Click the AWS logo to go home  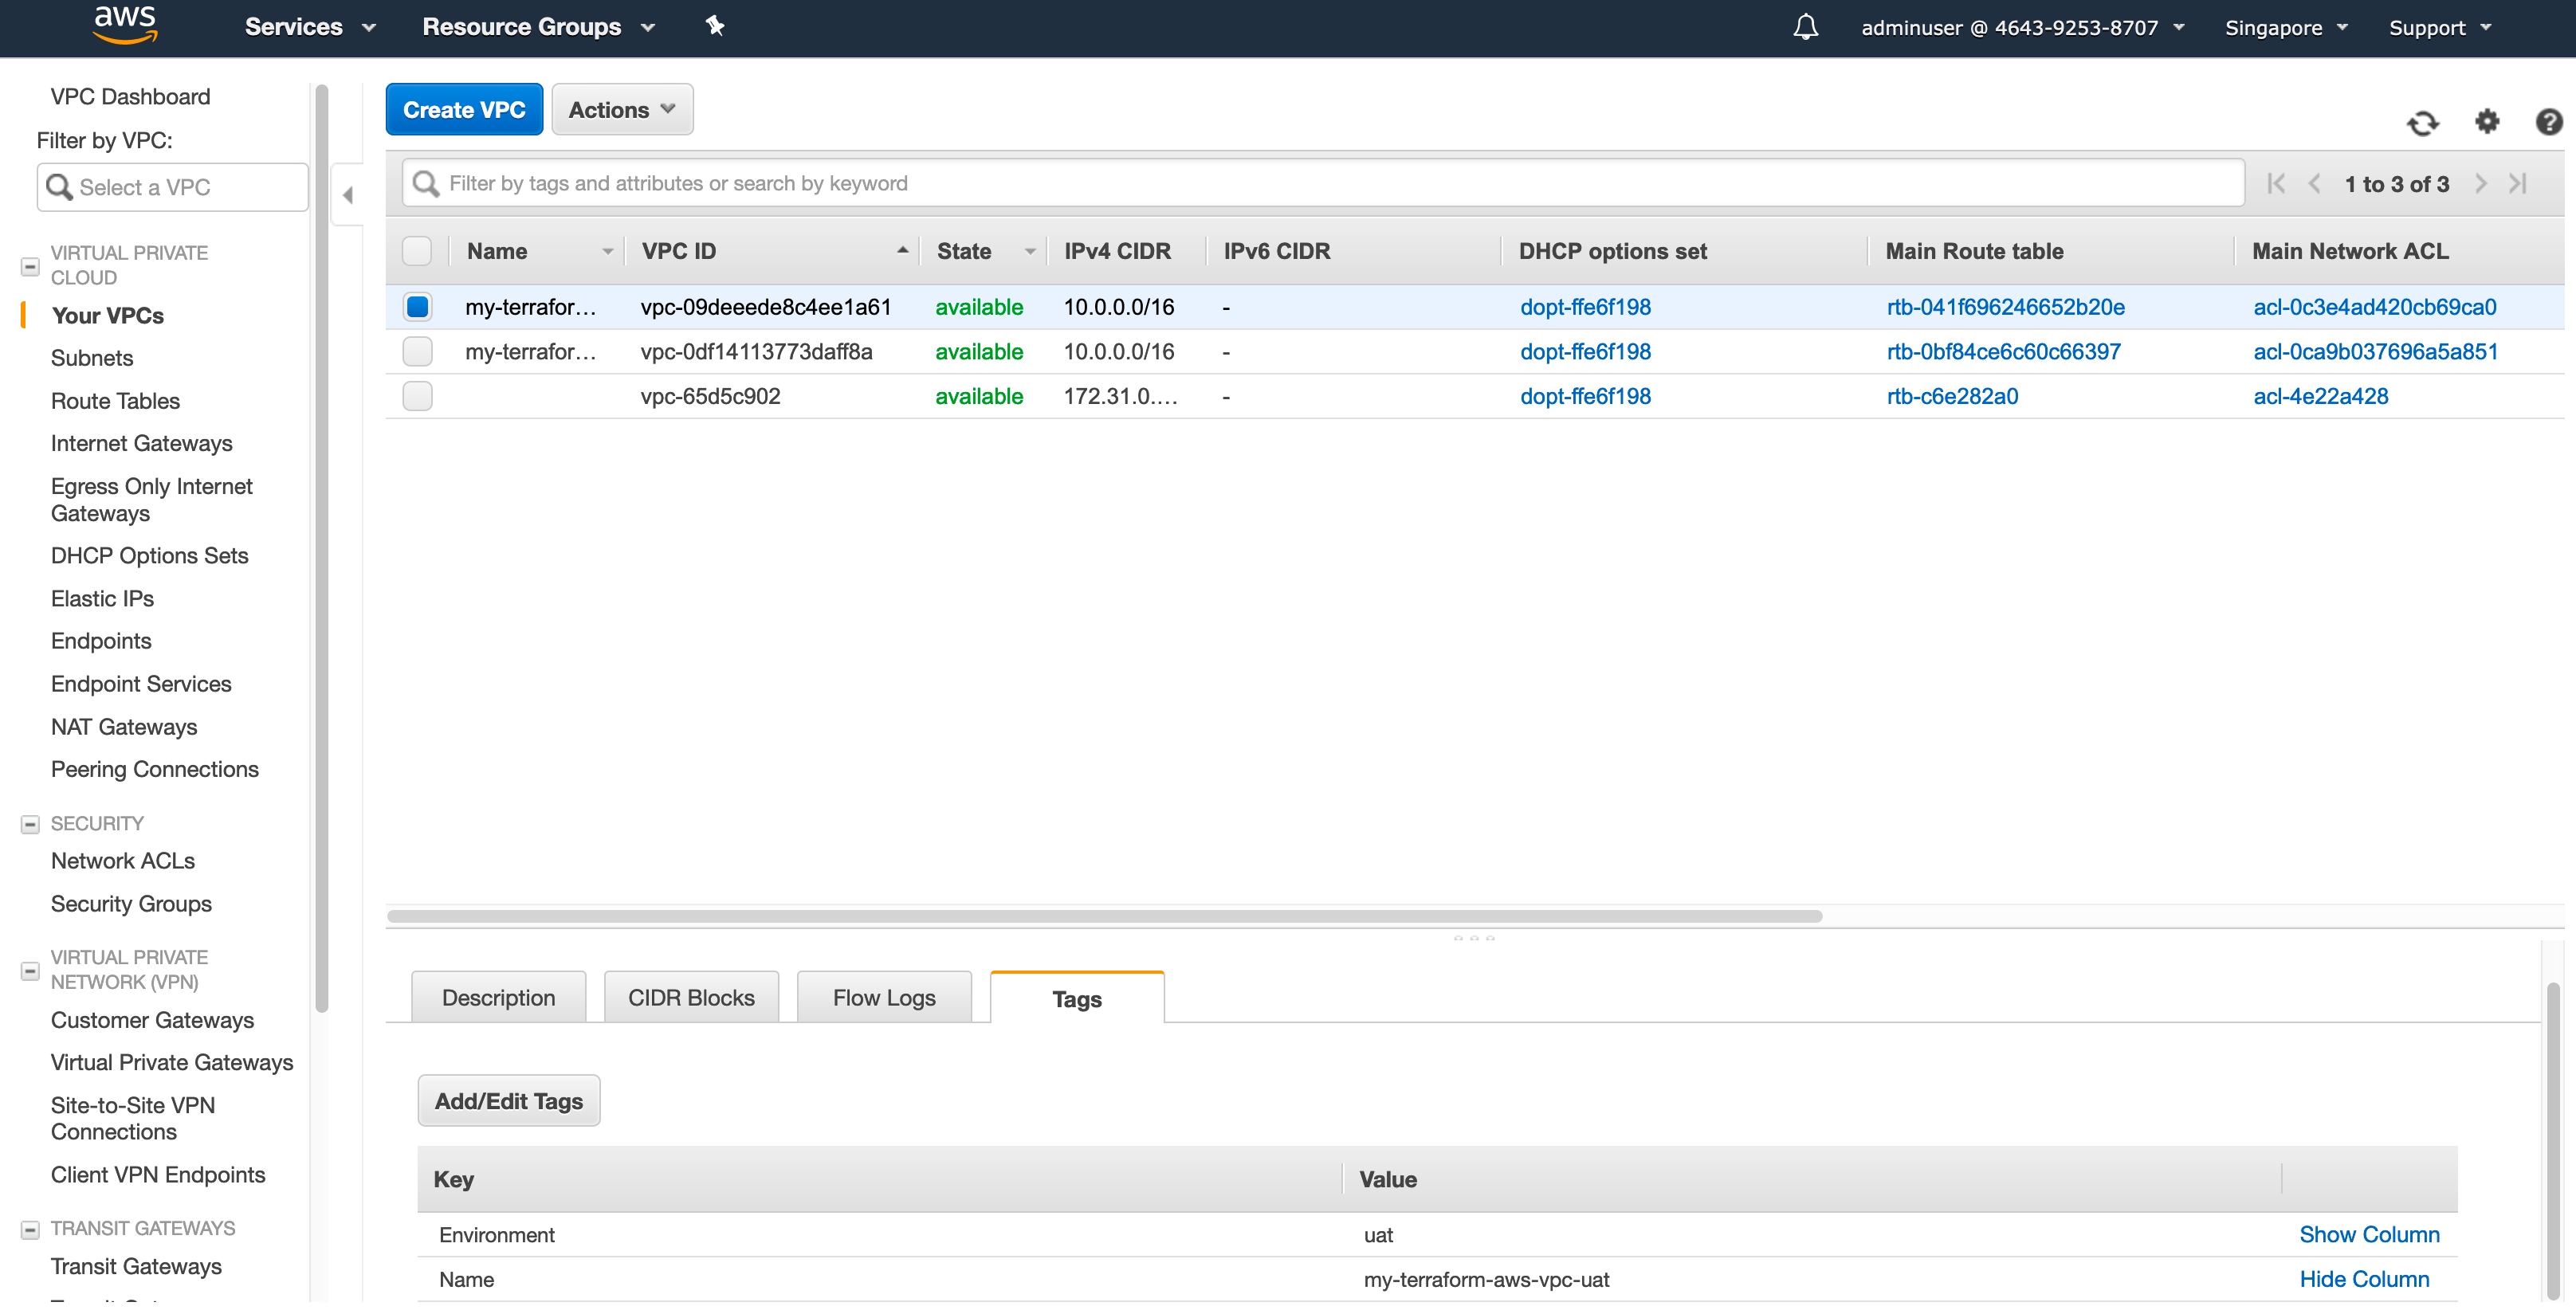pyautogui.click(x=124, y=24)
